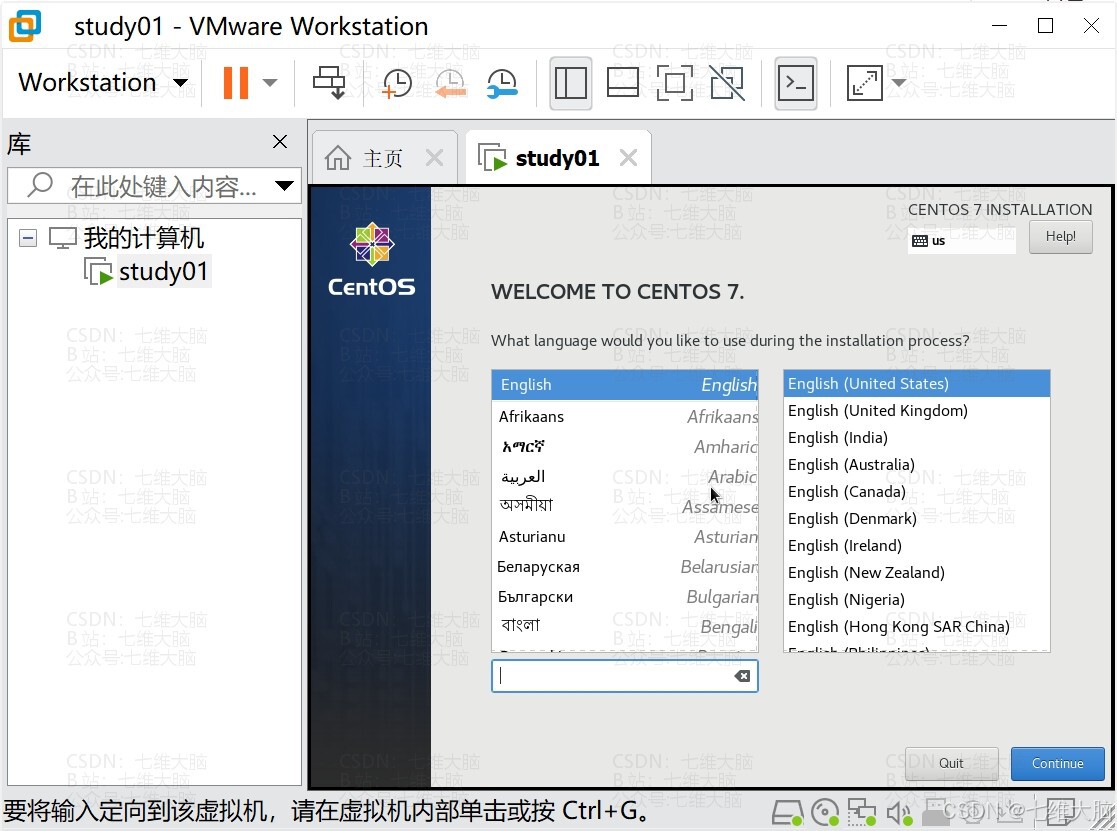Revert to previous snapshot icon

[450, 83]
